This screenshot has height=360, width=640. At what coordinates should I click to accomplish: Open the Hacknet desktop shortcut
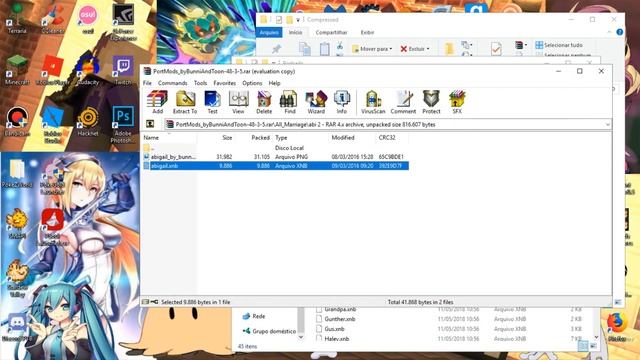coord(88,122)
